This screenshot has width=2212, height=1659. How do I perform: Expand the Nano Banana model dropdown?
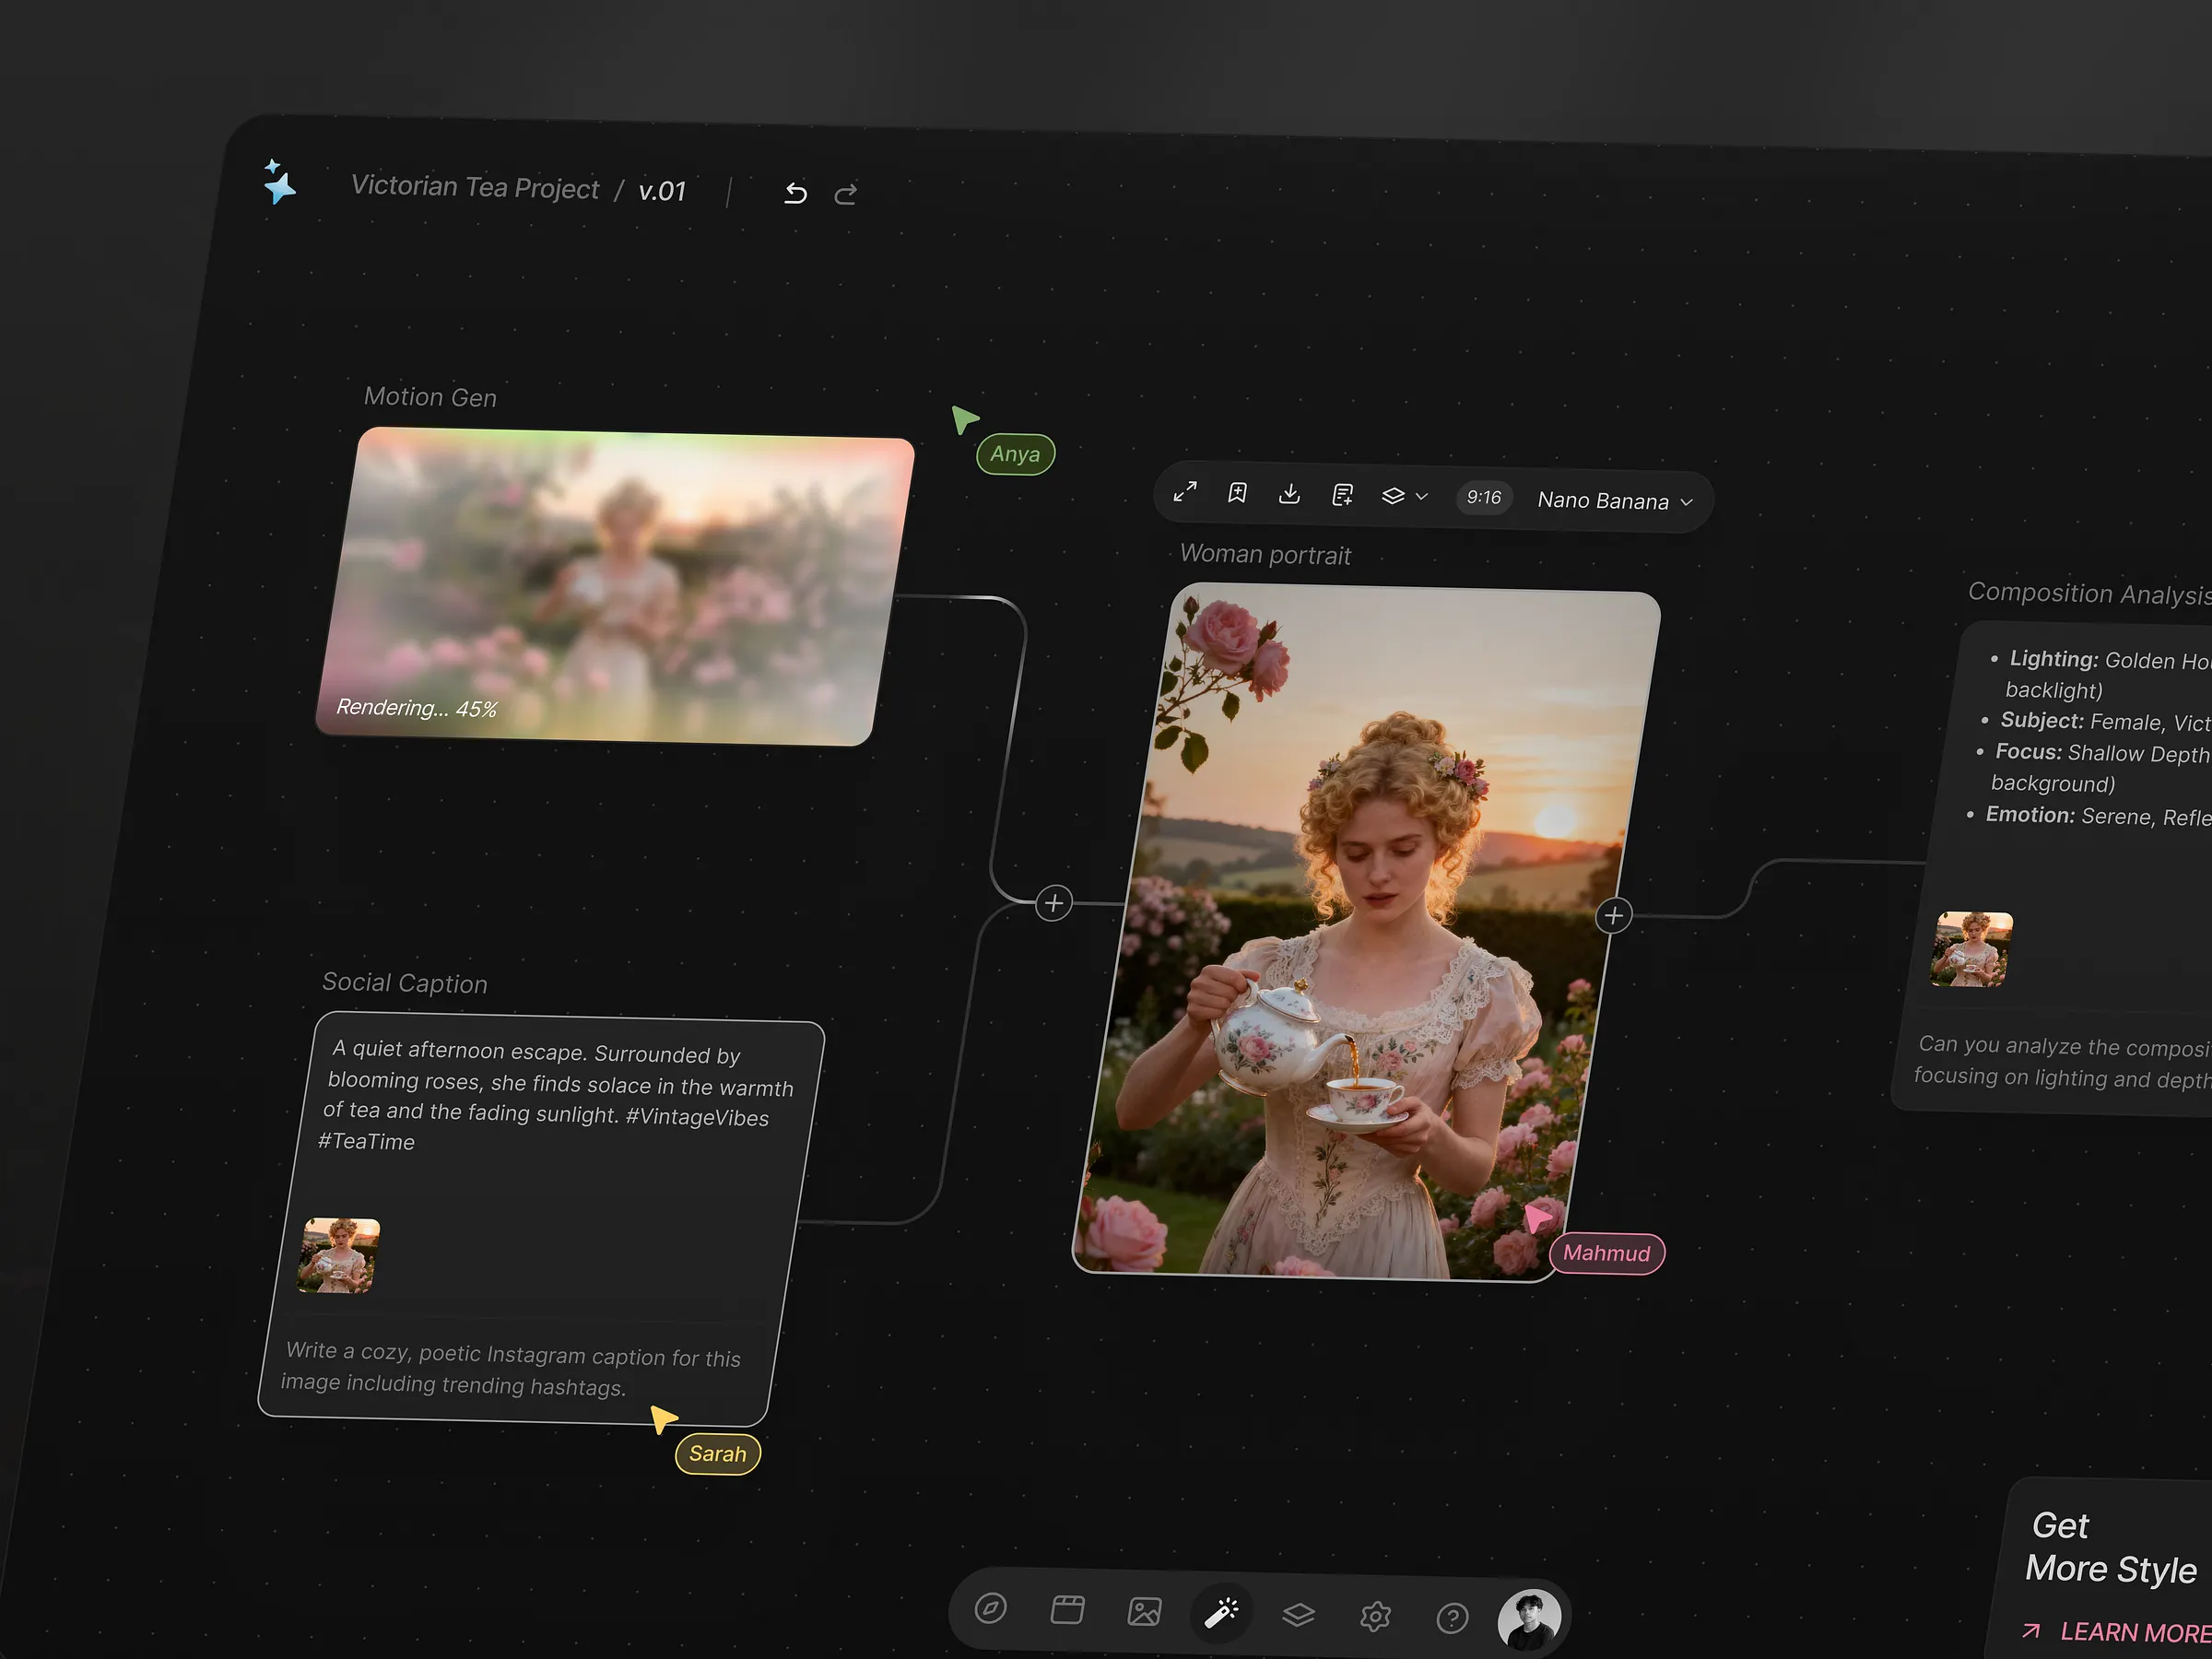(x=1614, y=501)
